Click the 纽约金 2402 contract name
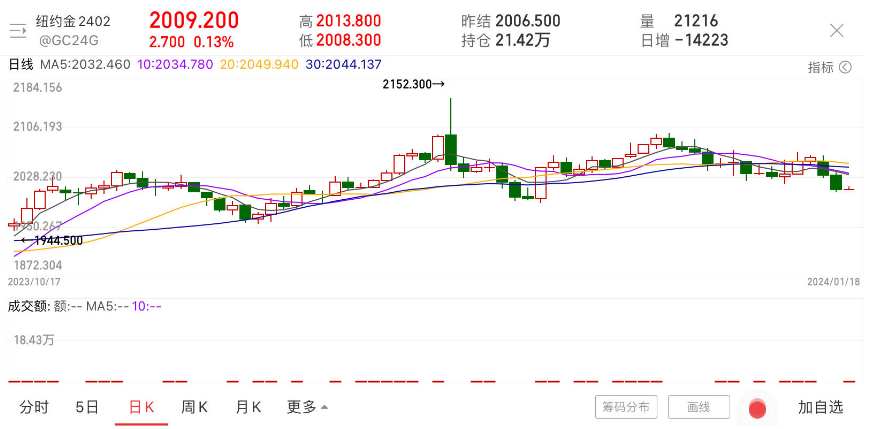The image size is (871, 429). [73, 22]
